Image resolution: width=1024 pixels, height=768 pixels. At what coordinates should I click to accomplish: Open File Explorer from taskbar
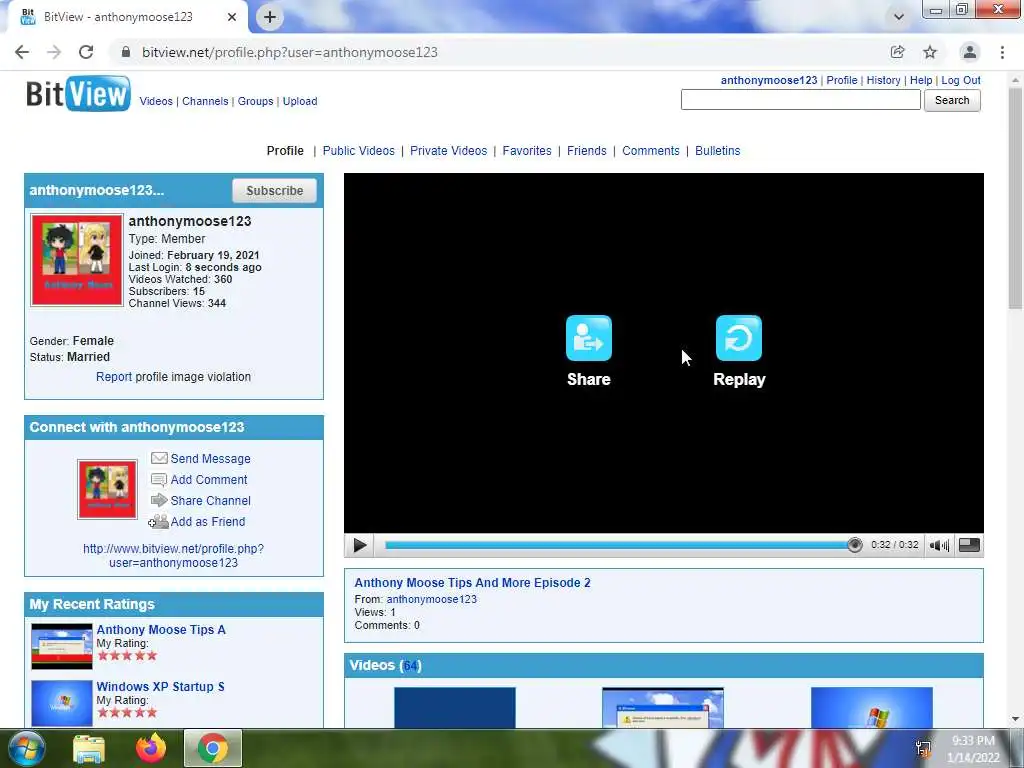pyautogui.click(x=89, y=748)
